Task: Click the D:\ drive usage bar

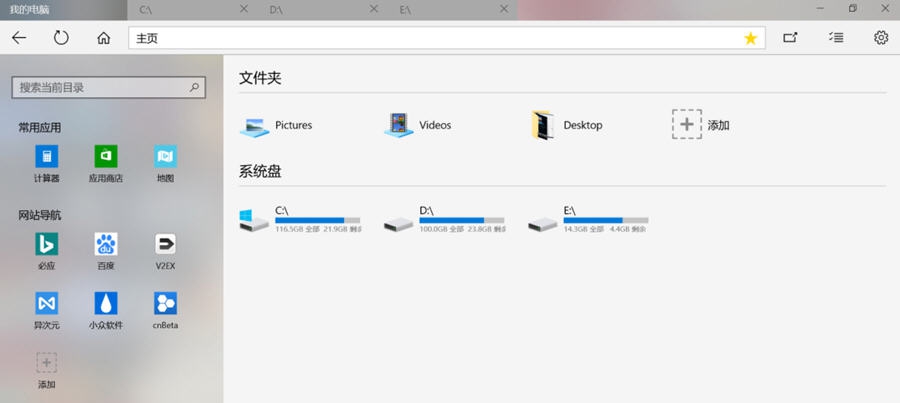Action: pyautogui.click(x=461, y=220)
